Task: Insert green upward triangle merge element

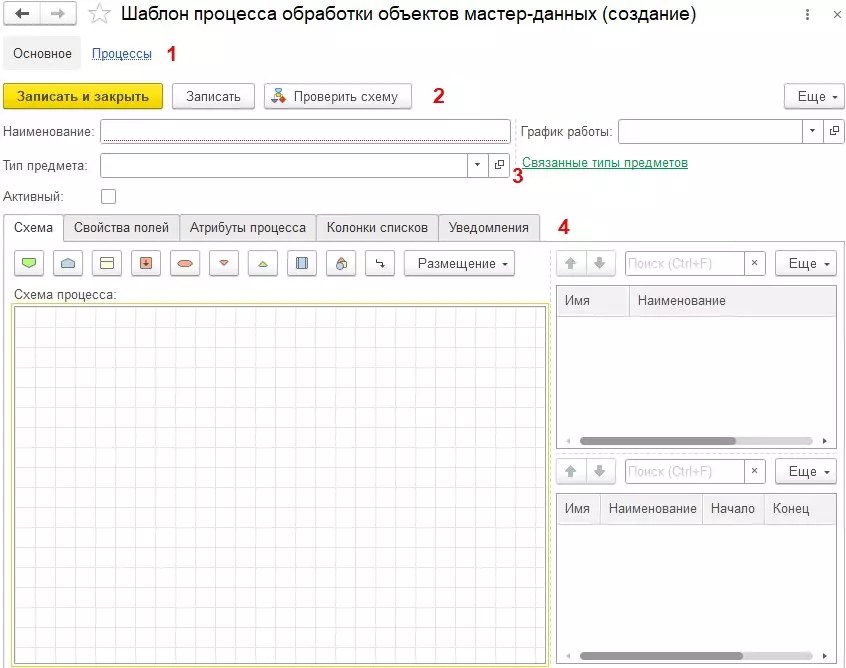Action: [263, 263]
